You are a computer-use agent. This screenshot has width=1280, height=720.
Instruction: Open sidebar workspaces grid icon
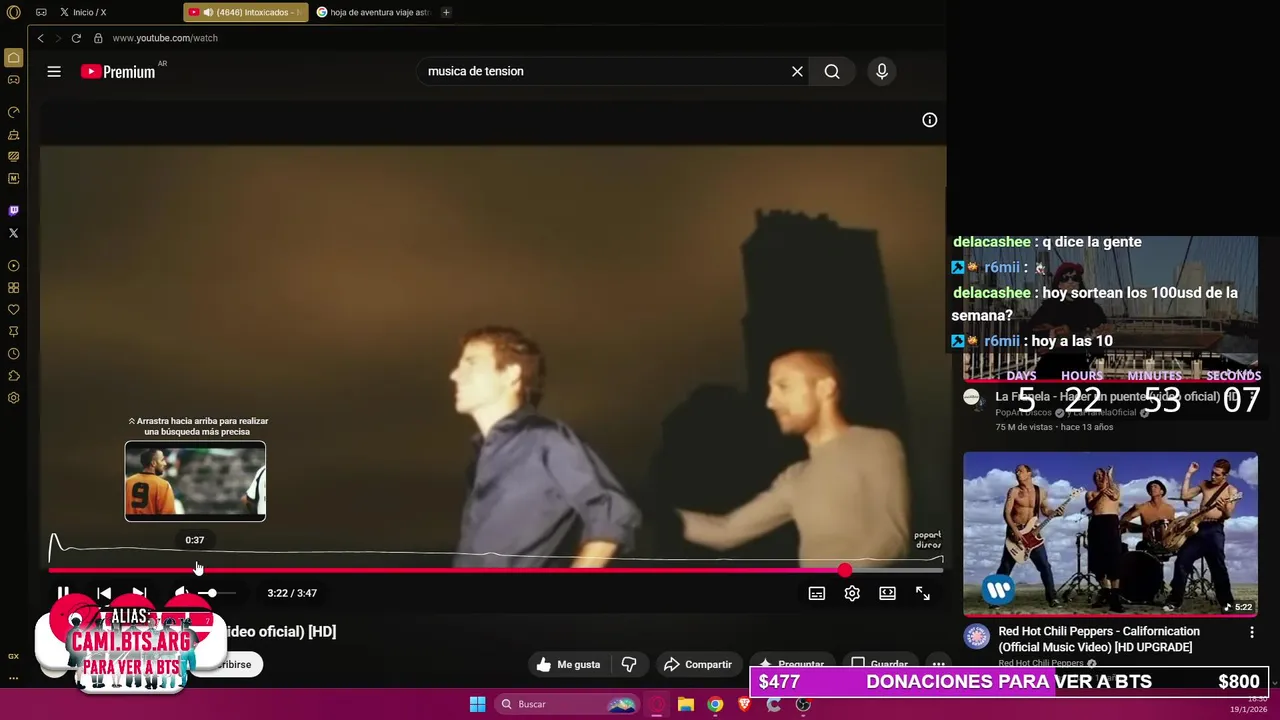tap(13, 288)
